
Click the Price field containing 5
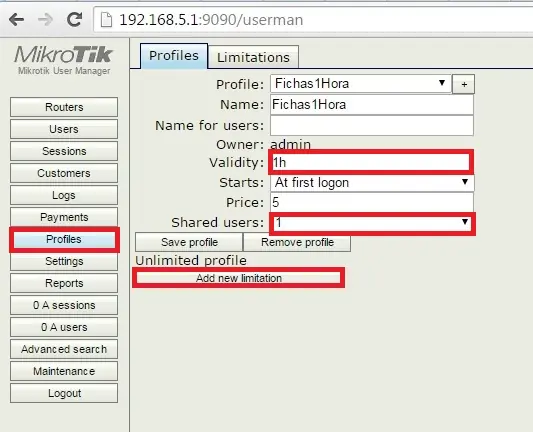(x=372, y=203)
